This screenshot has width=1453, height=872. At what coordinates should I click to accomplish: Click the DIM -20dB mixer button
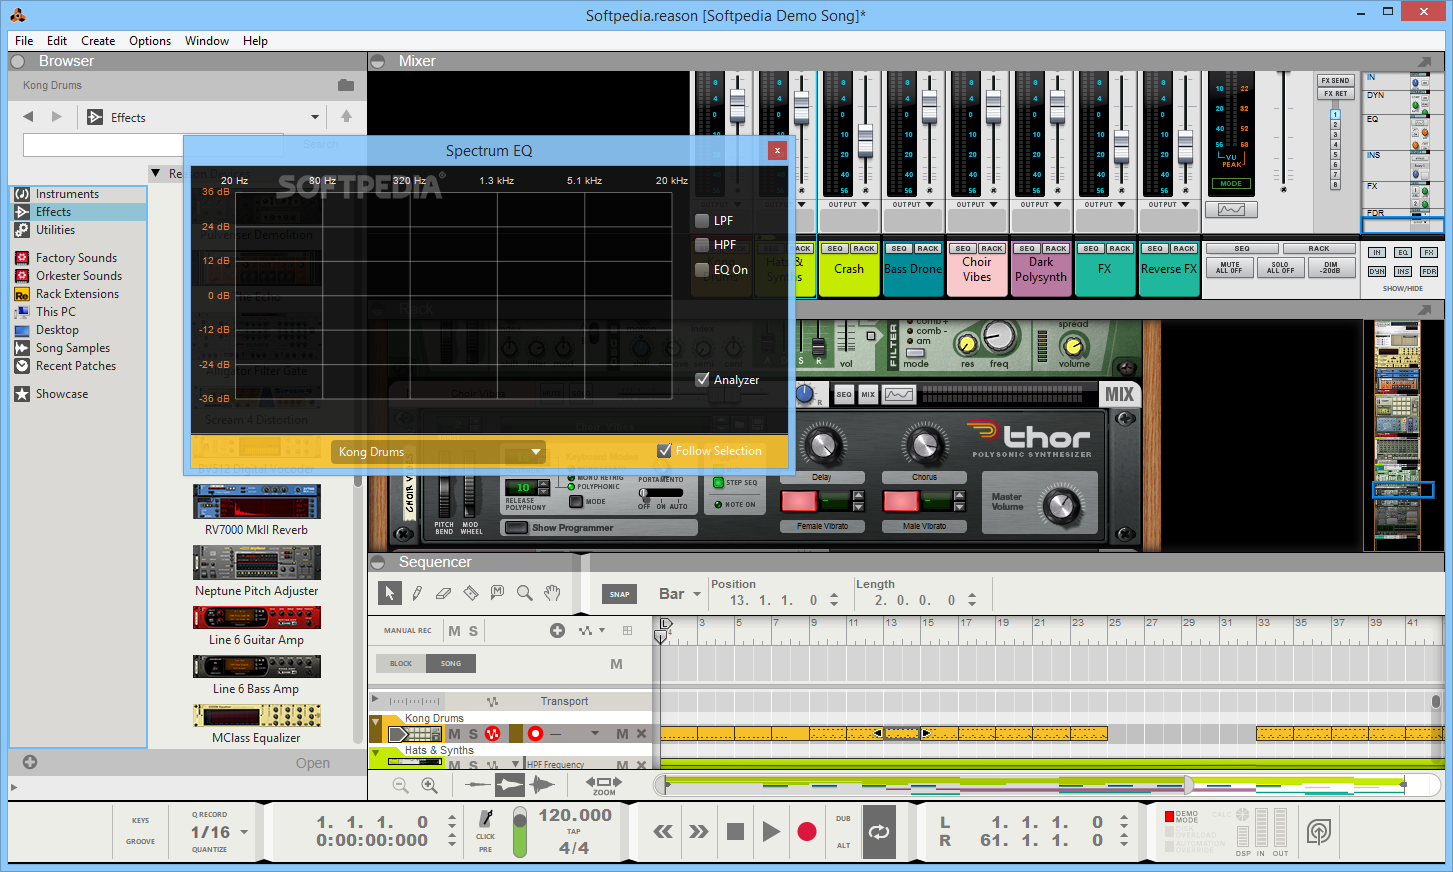(1330, 268)
